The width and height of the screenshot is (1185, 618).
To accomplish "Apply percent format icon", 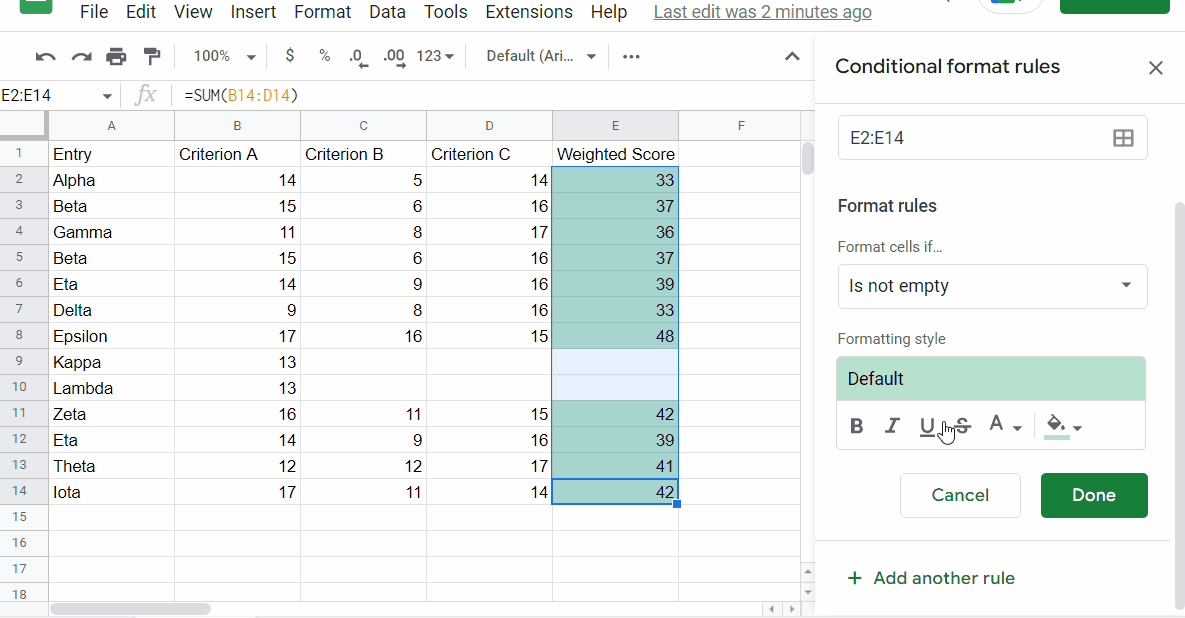I will tap(325, 56).
